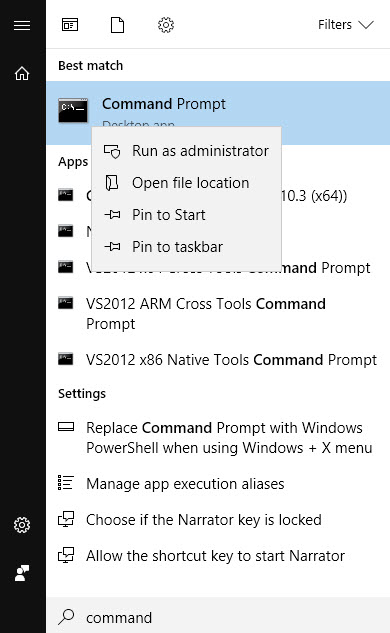Click the Apps section header

tap(73, 162)
